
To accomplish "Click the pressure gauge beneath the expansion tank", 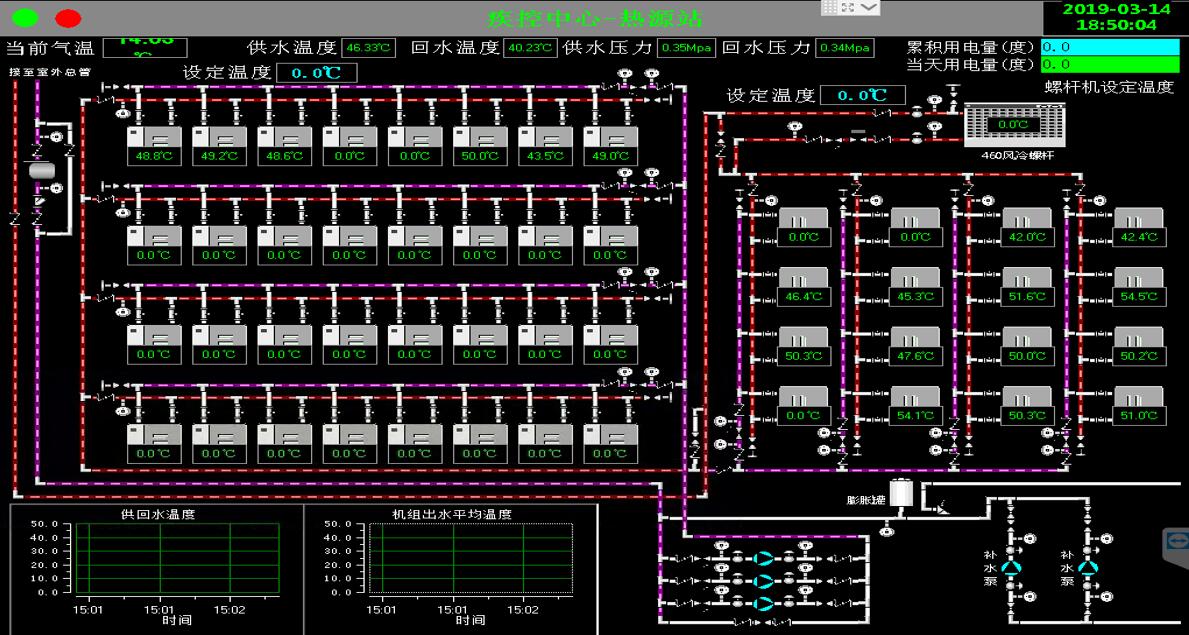I will coord(886,530).
